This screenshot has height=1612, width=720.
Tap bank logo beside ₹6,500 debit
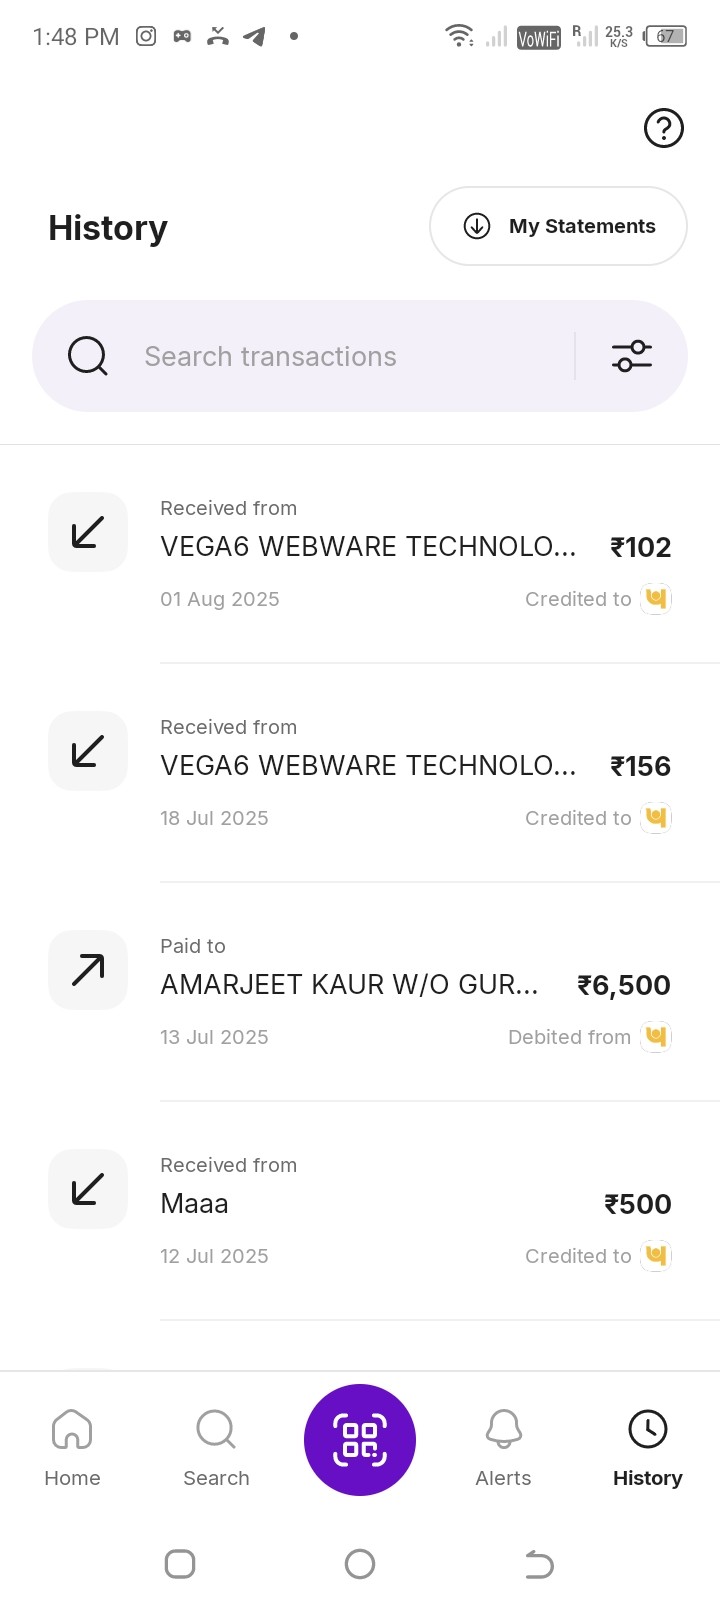[x=655, y=1036]
